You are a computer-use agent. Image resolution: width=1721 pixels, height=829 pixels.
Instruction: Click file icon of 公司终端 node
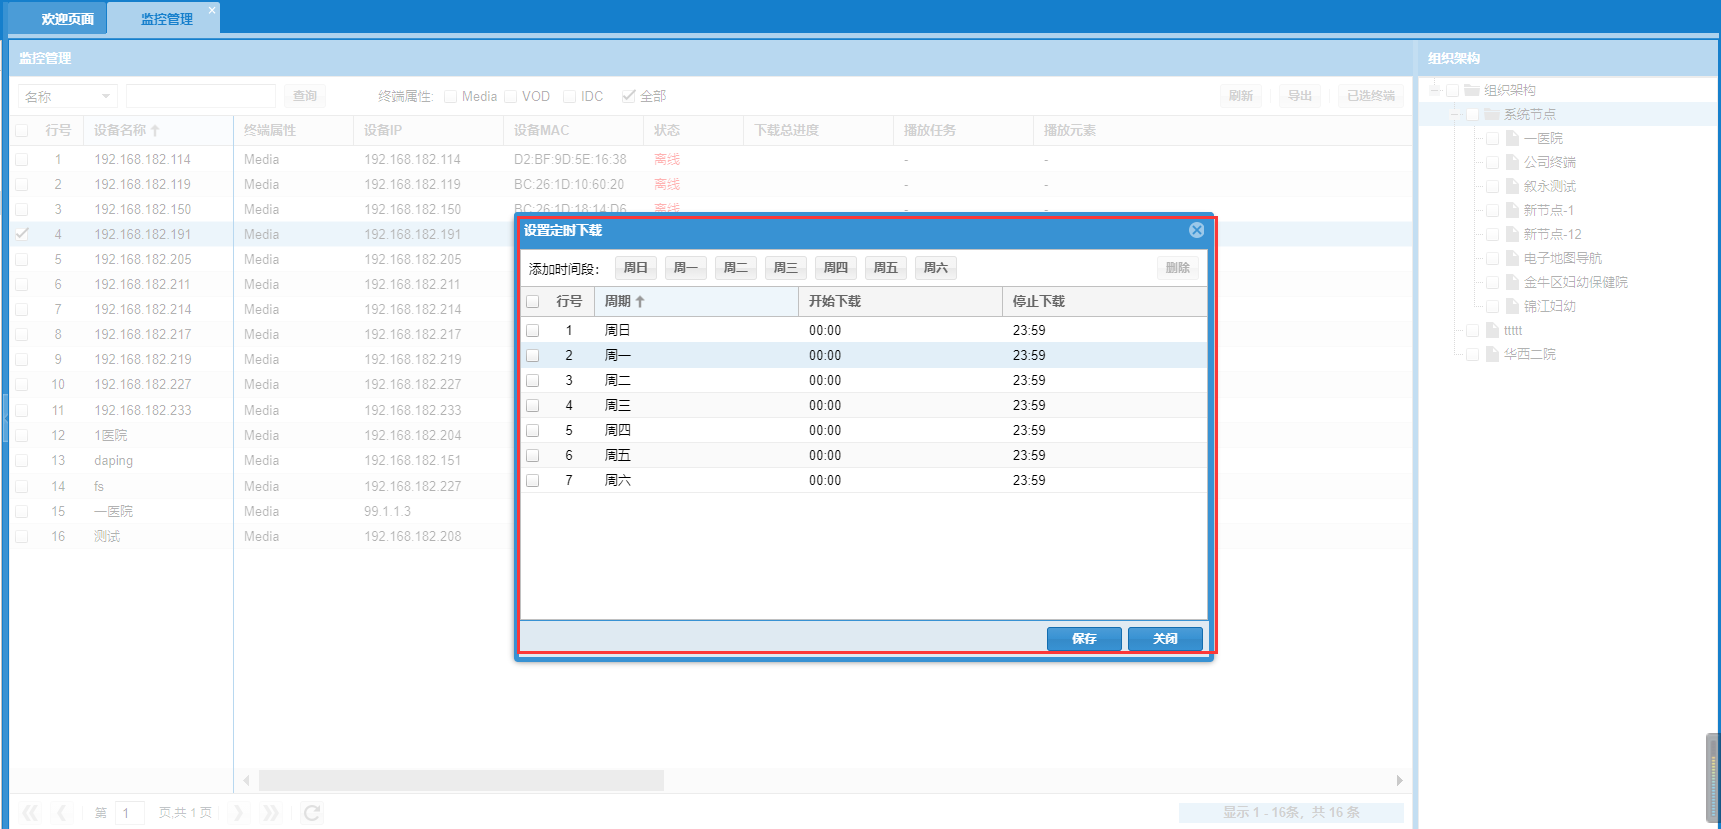(1513, 162)
